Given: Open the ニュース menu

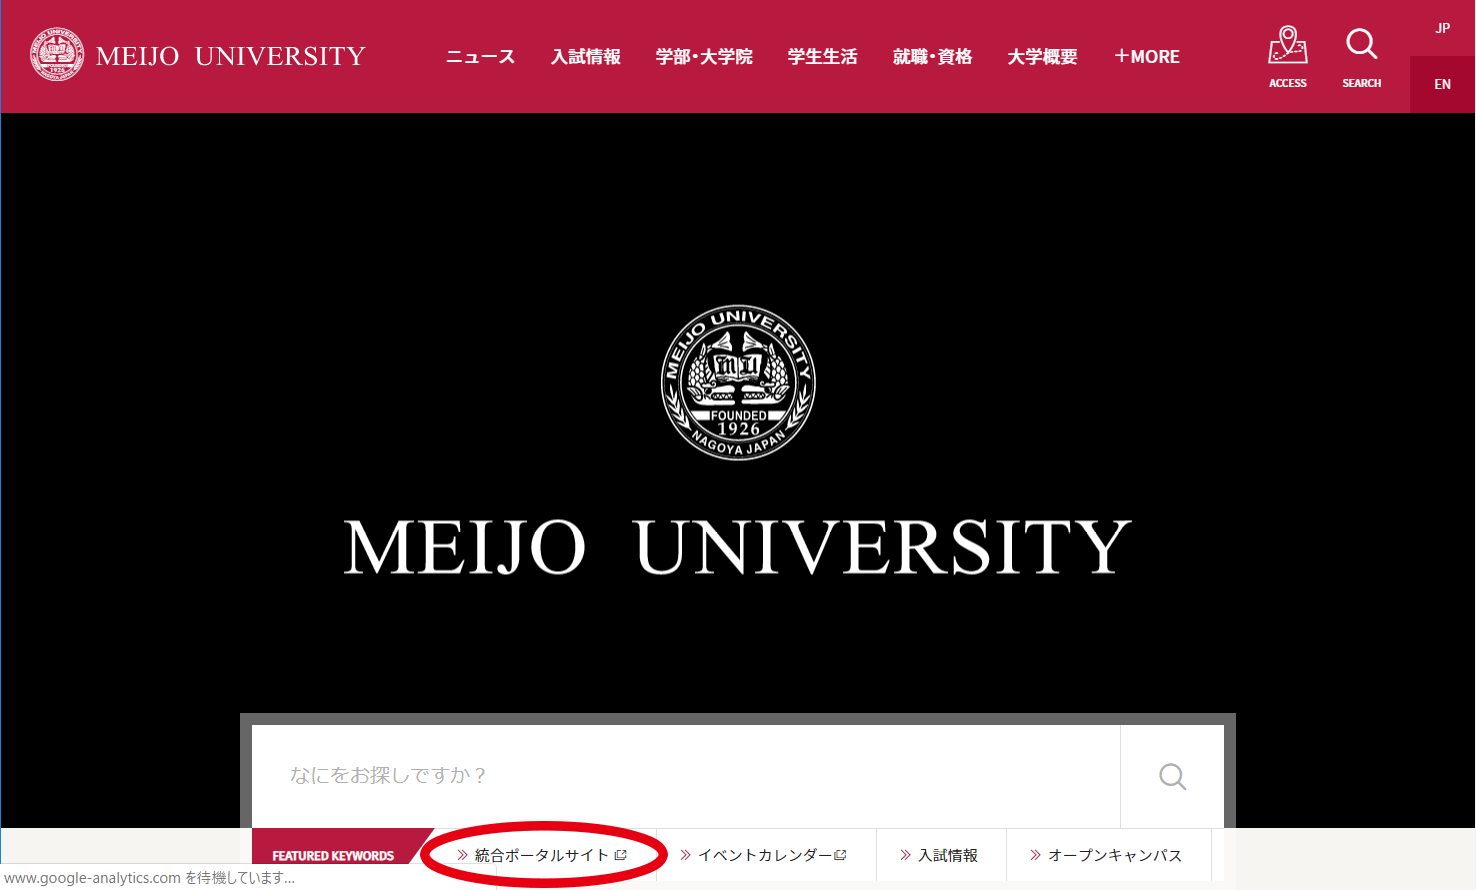Looking at the screenshot, I should coord(480,57).
